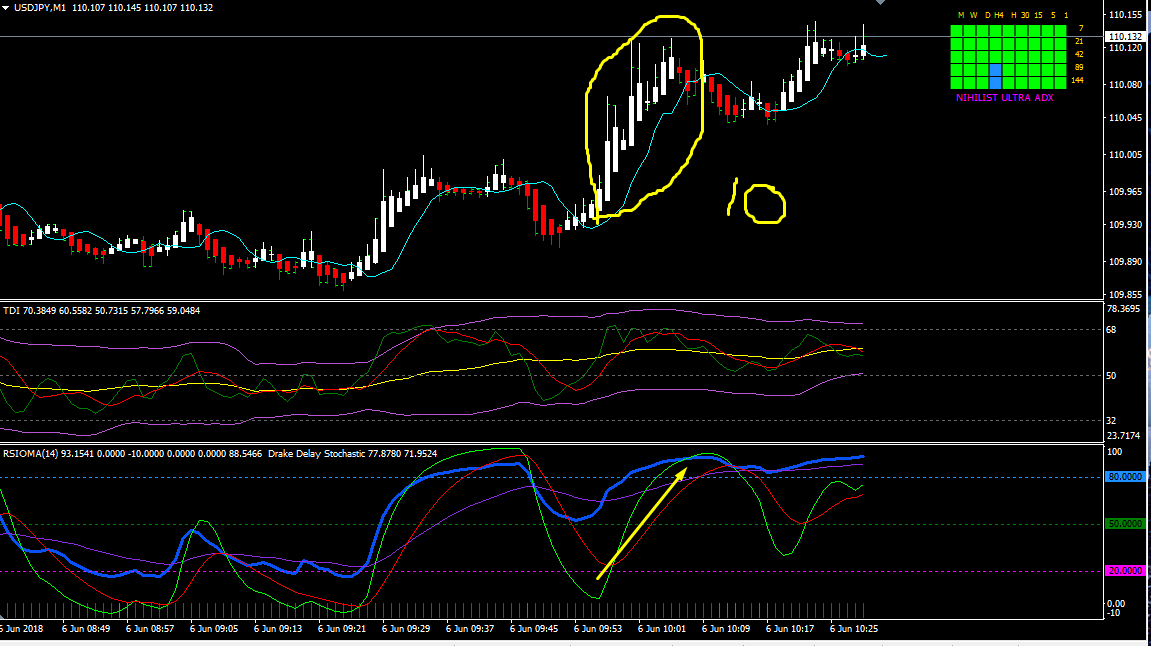1151x646 pixels.
Task: Click the OHLC values 110.107 110.145 110.107 110.132
Action: (x=142, y=8)
